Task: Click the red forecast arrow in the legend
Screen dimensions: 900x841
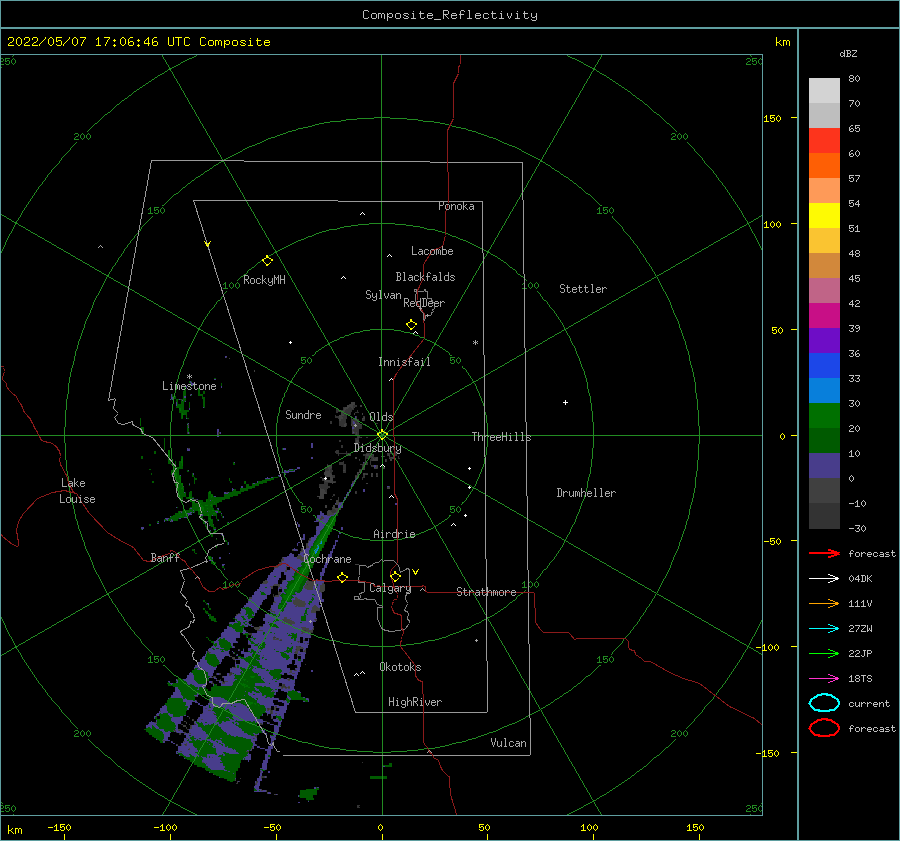Action: point(824,553)
